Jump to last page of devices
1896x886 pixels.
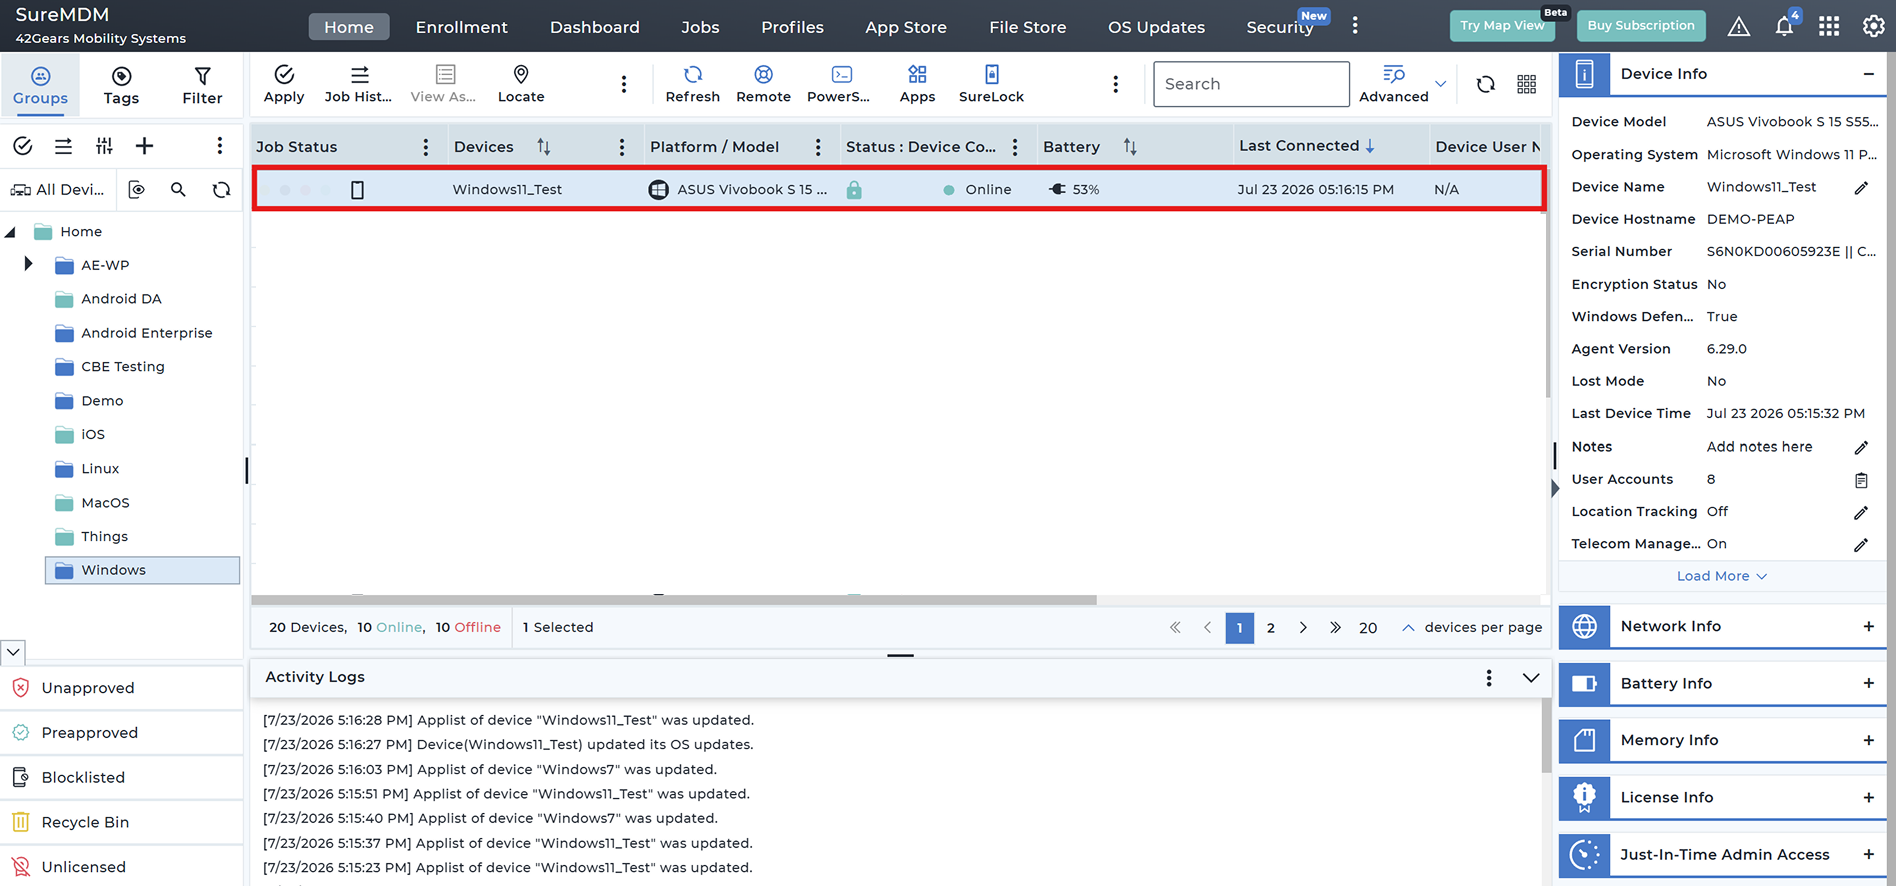(x=1335, y=628)
